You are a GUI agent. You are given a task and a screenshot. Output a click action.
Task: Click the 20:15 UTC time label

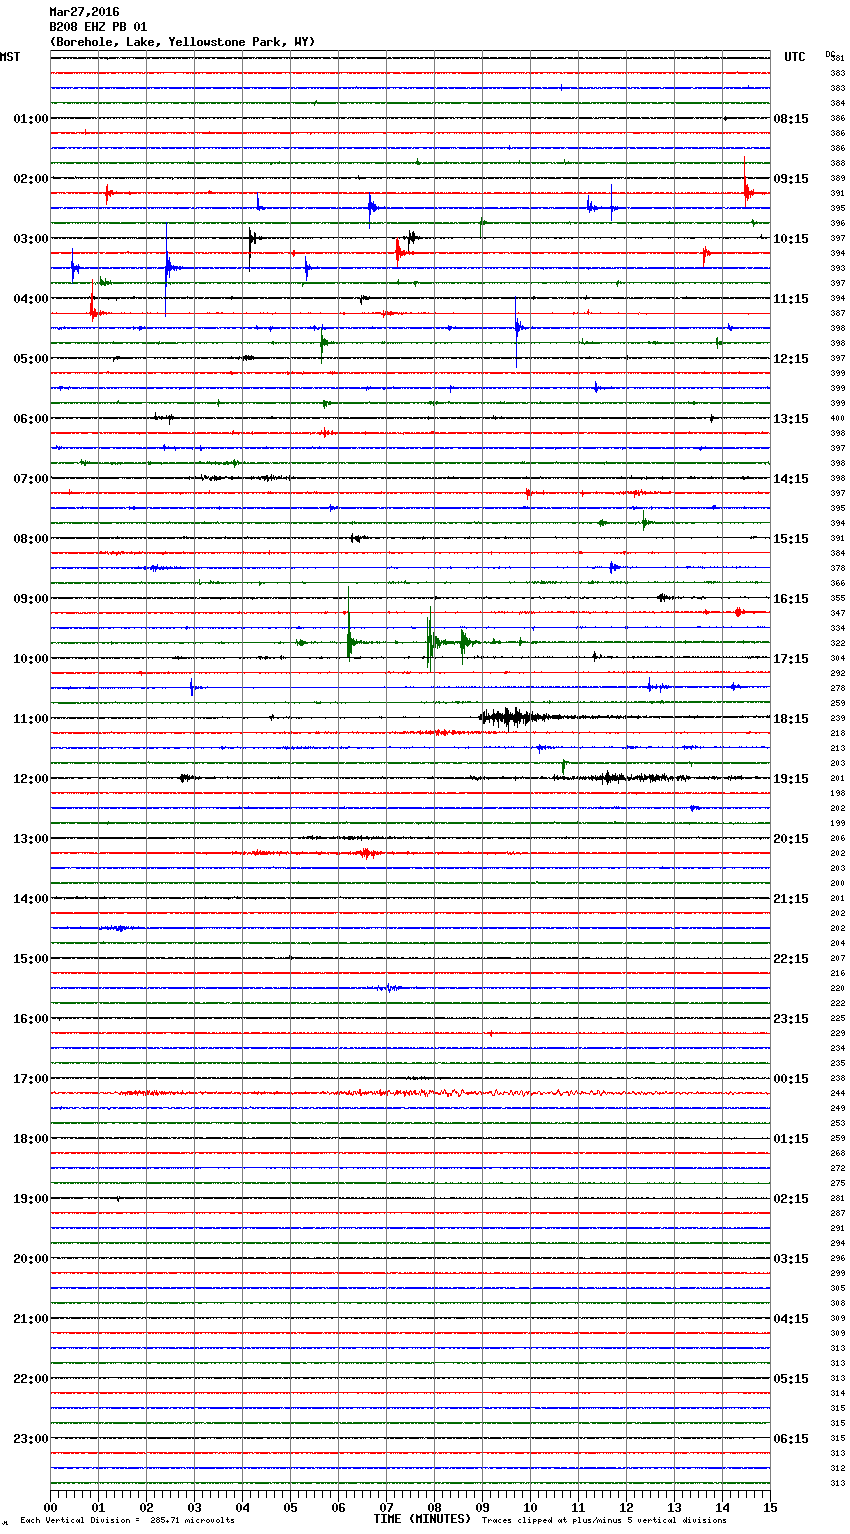click(791, 839)
